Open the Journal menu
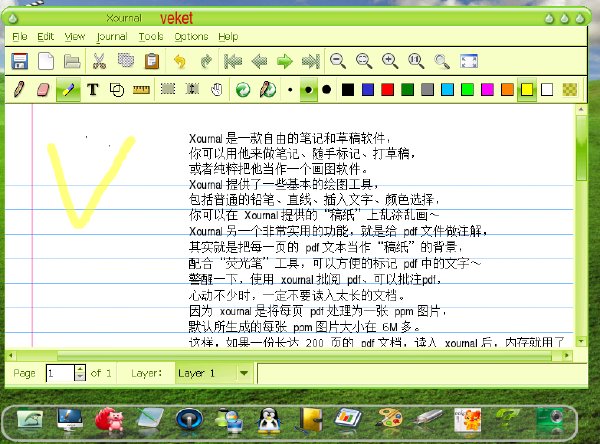 pos(112,36)
